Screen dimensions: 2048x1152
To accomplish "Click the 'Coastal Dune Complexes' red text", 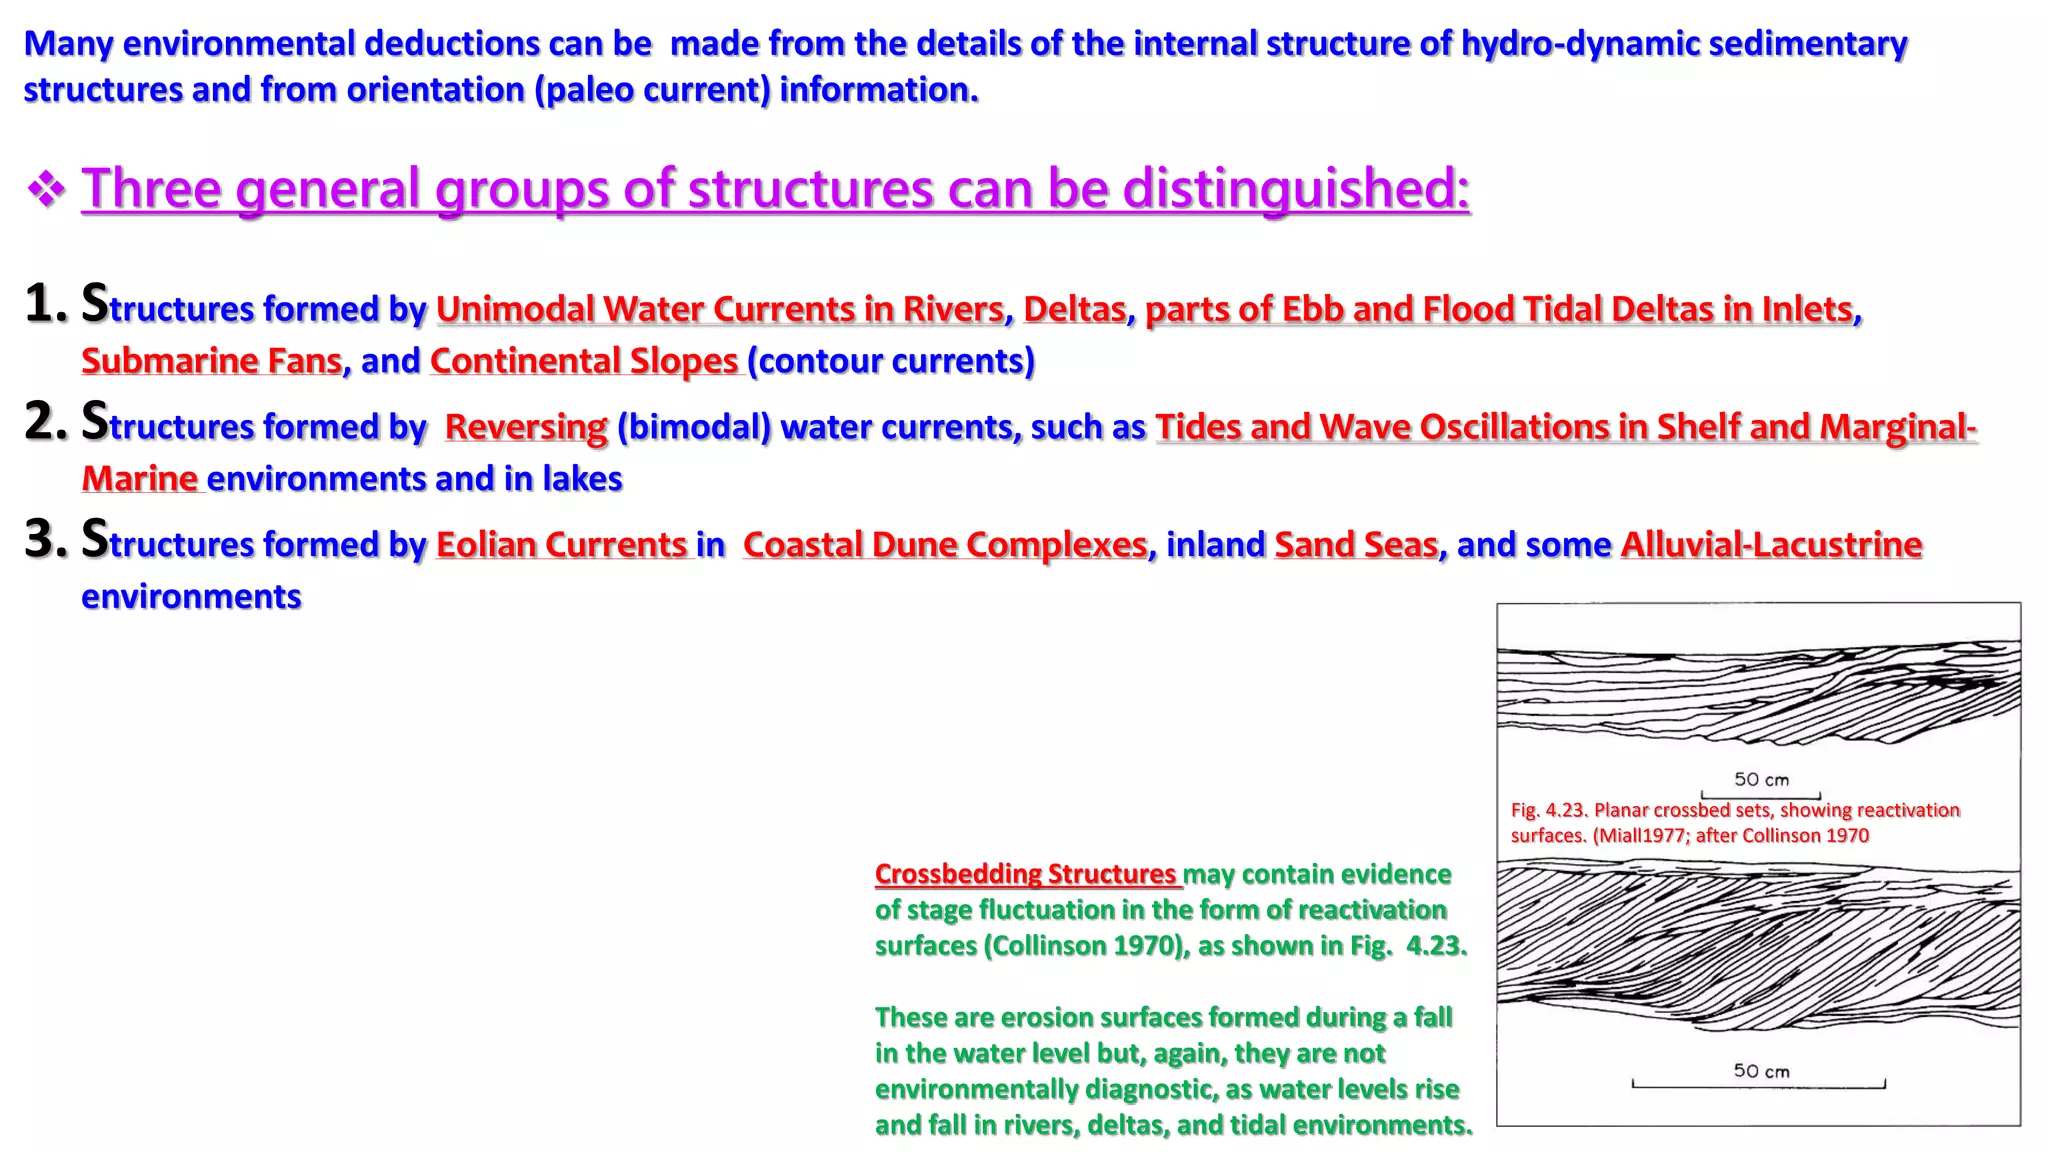I will (945, 545).
